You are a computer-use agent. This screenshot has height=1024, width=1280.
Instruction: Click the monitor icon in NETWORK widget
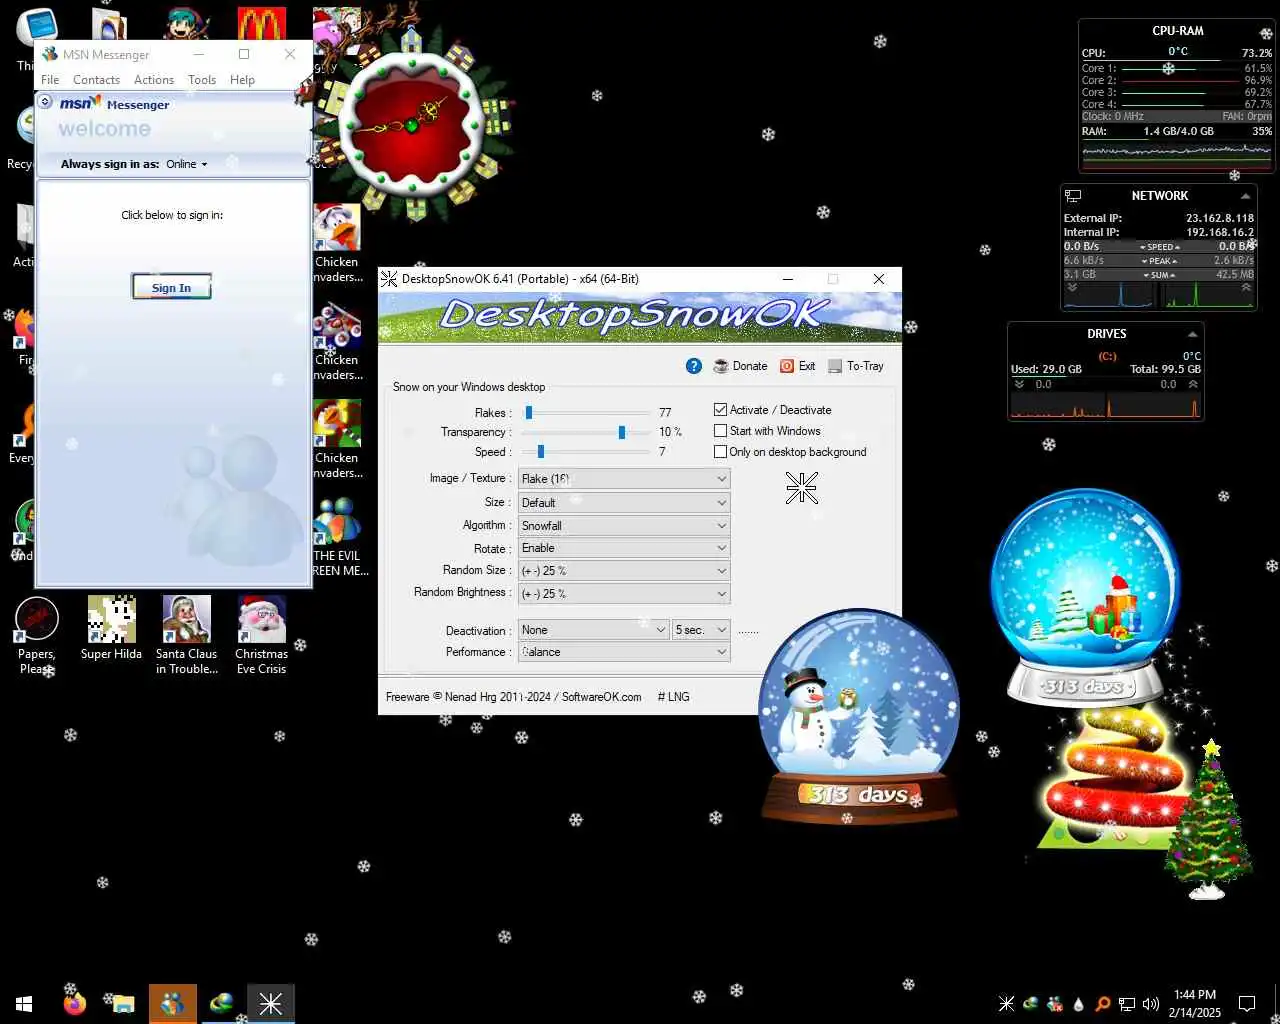1073,196
